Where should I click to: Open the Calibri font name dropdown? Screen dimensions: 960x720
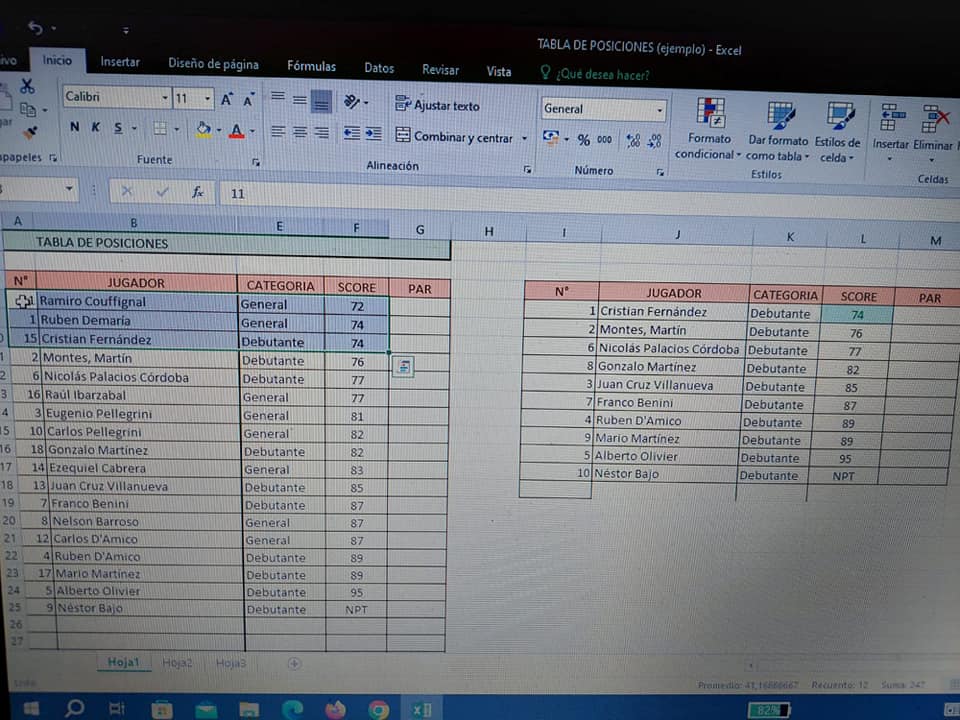point(165,99)
